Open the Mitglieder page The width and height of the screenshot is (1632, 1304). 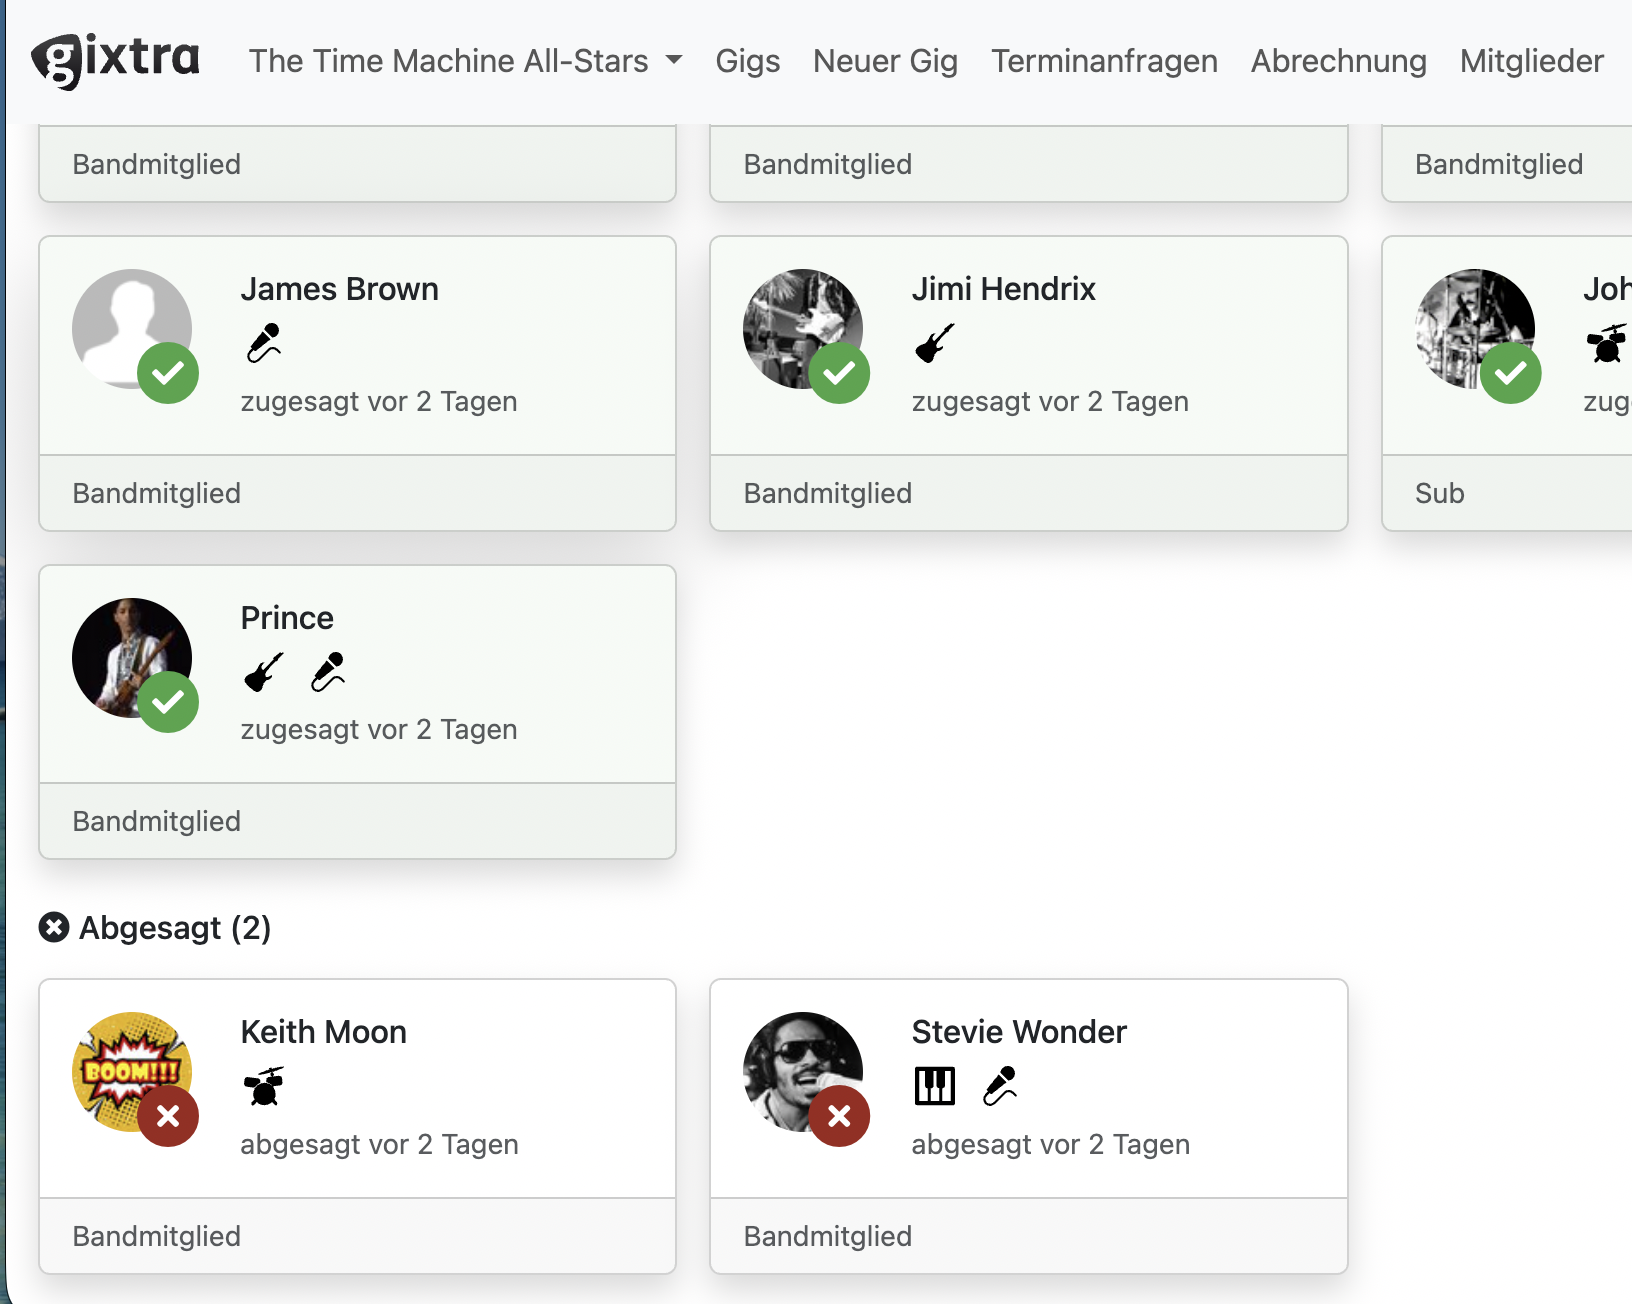coord(1531,61)
